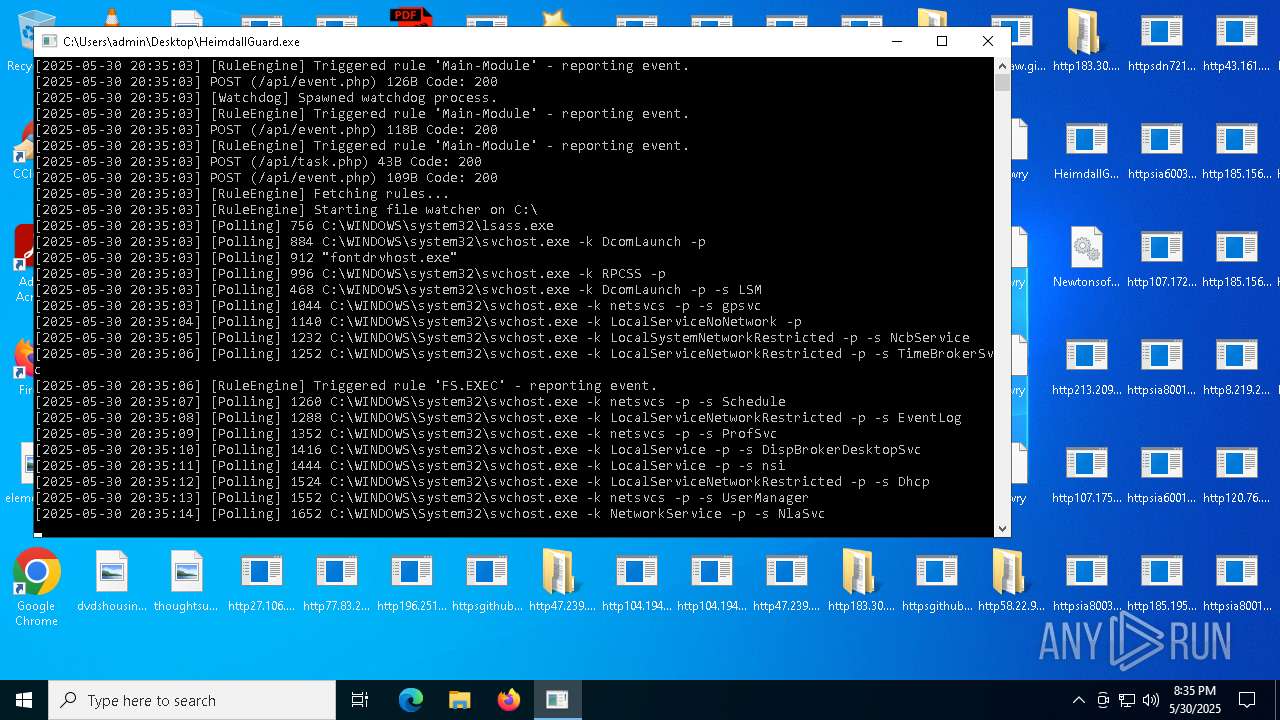Click the POST /api/event.php 109B log line
This screenshot has width=1280, height=720.
pyautogui.click(x=266, y=178)
